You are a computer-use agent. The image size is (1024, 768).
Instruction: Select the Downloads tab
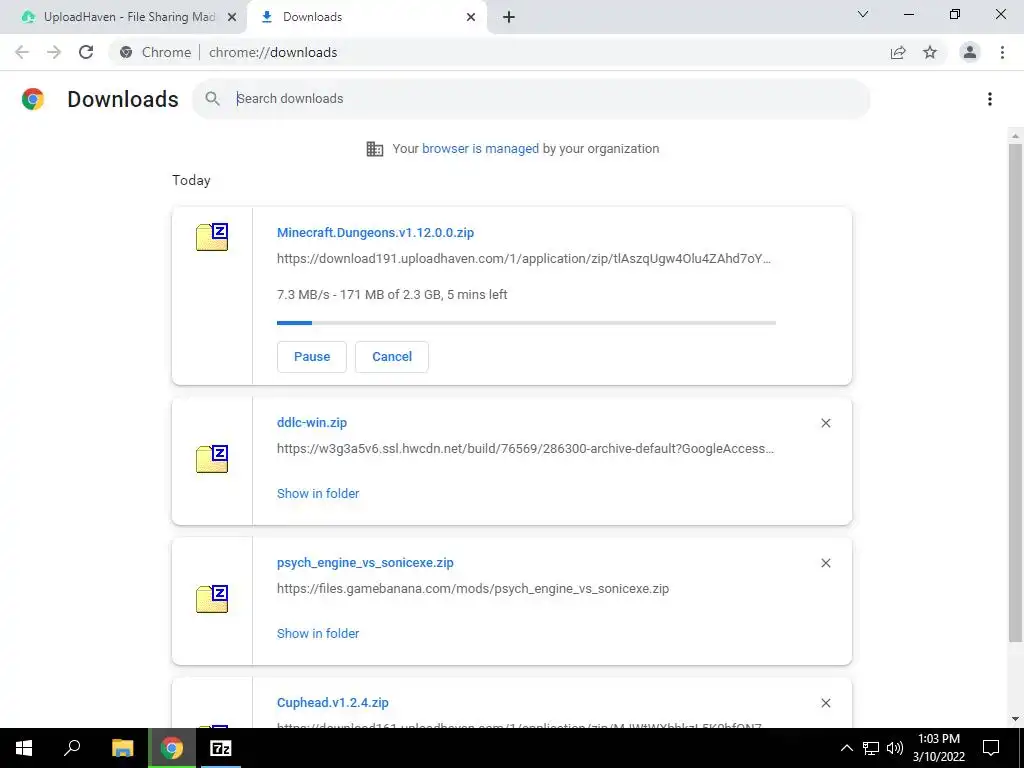(x=366, y=17)
